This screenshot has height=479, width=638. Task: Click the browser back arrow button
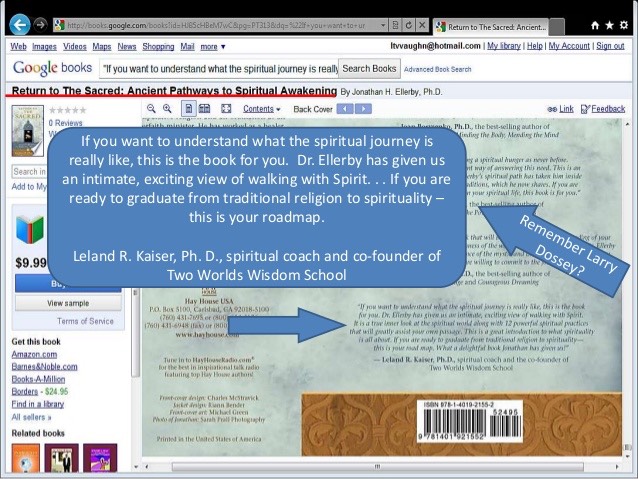pos(20,25)
